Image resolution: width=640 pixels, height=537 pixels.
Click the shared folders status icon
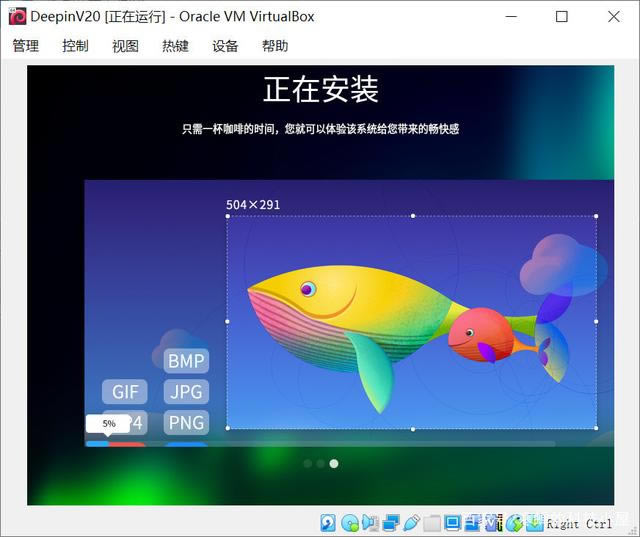[432, 524]
